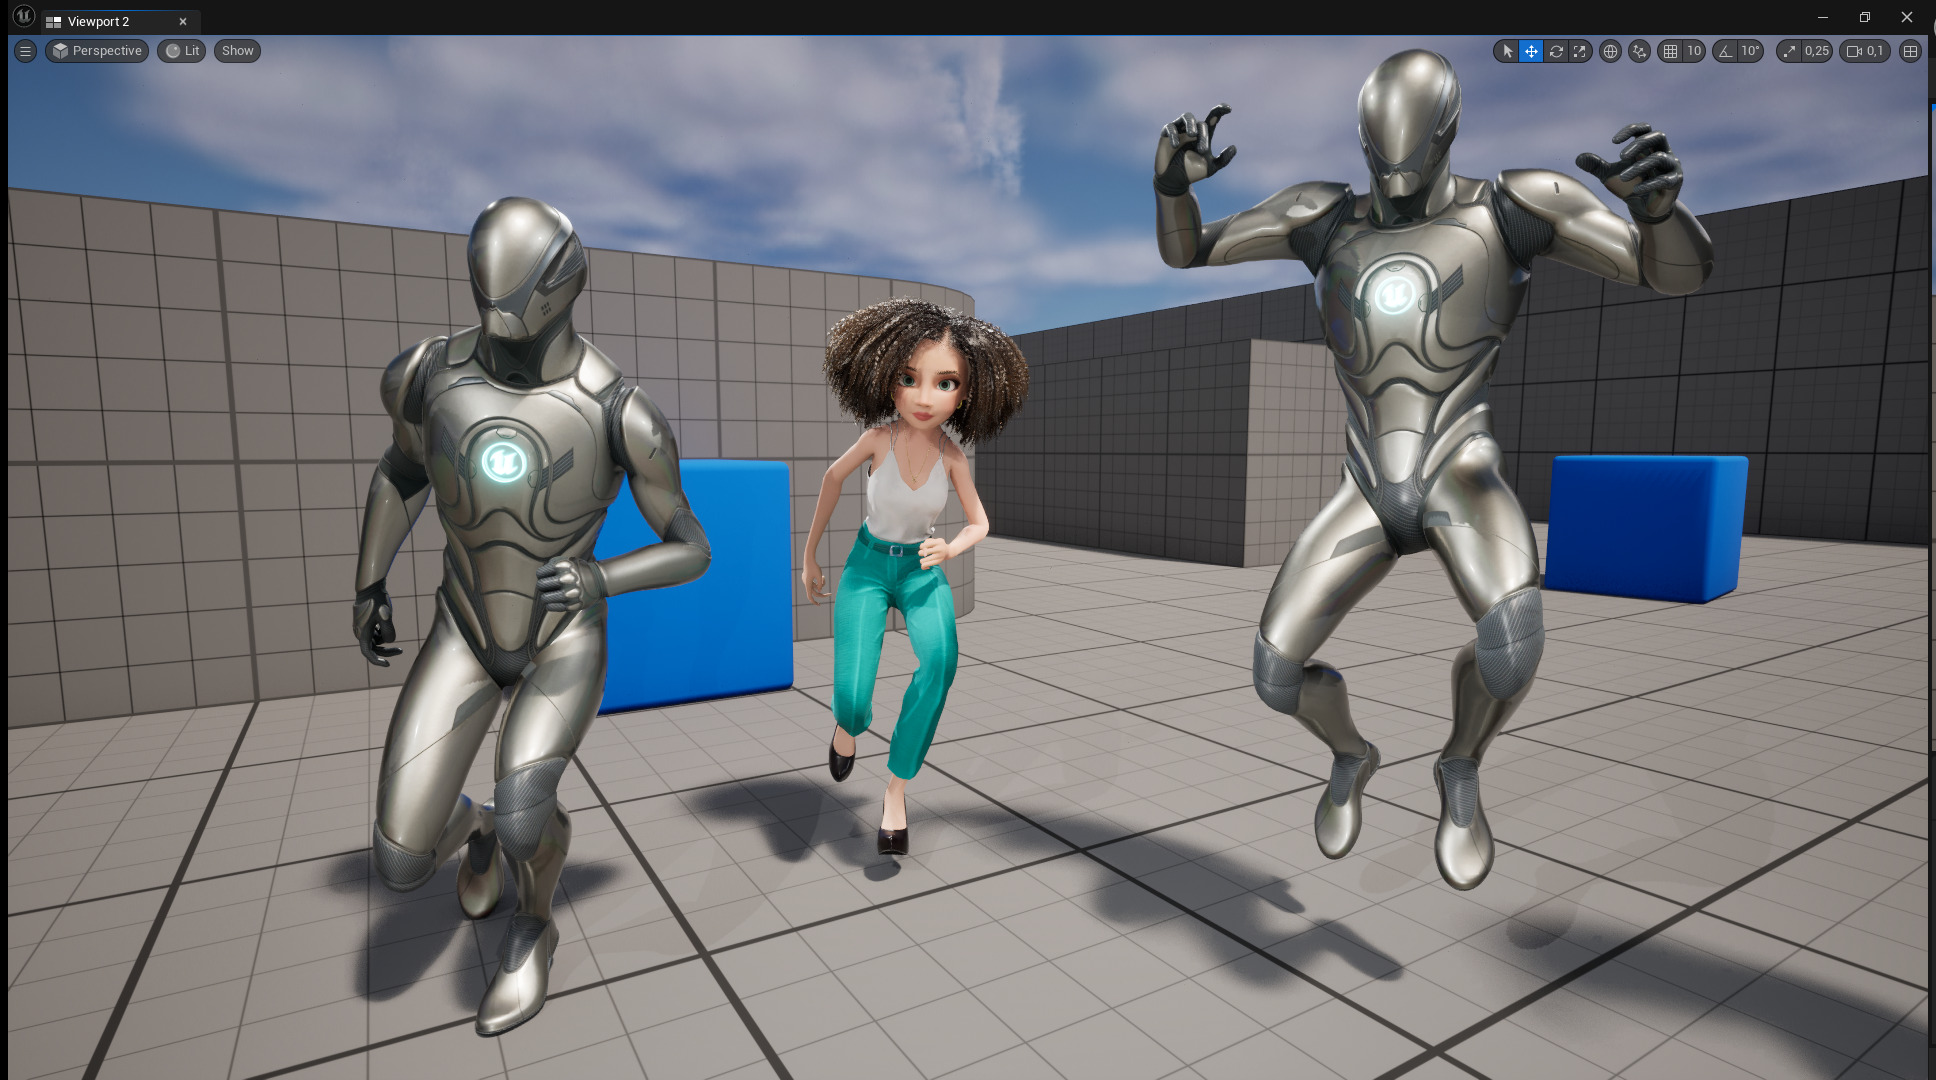Open the hamburger viewport options menu
Image resolution: width=1936 pixels, height=1080 pixels.
[26, 51]
